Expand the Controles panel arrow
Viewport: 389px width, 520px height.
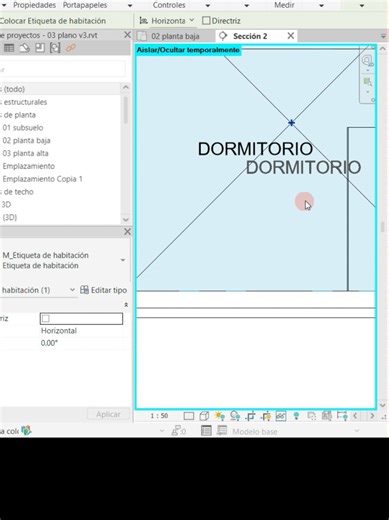(208, 5)
